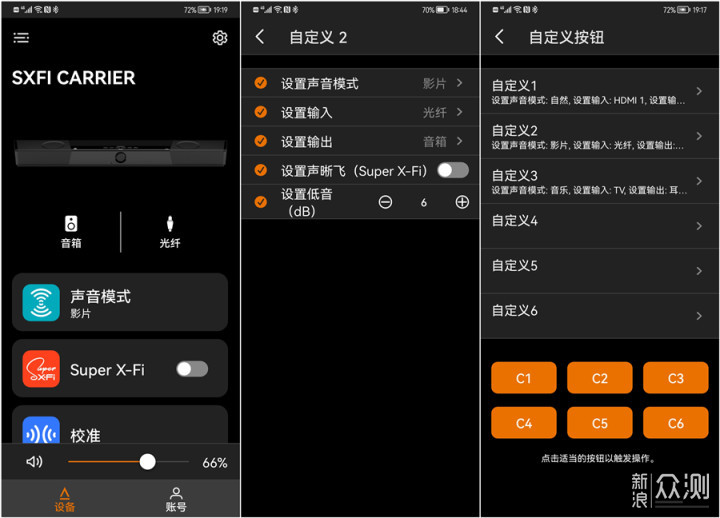Tap the Super X-Fi orange logo icon
This screenshot has height=518, width=720.
[x=41, y=369]
